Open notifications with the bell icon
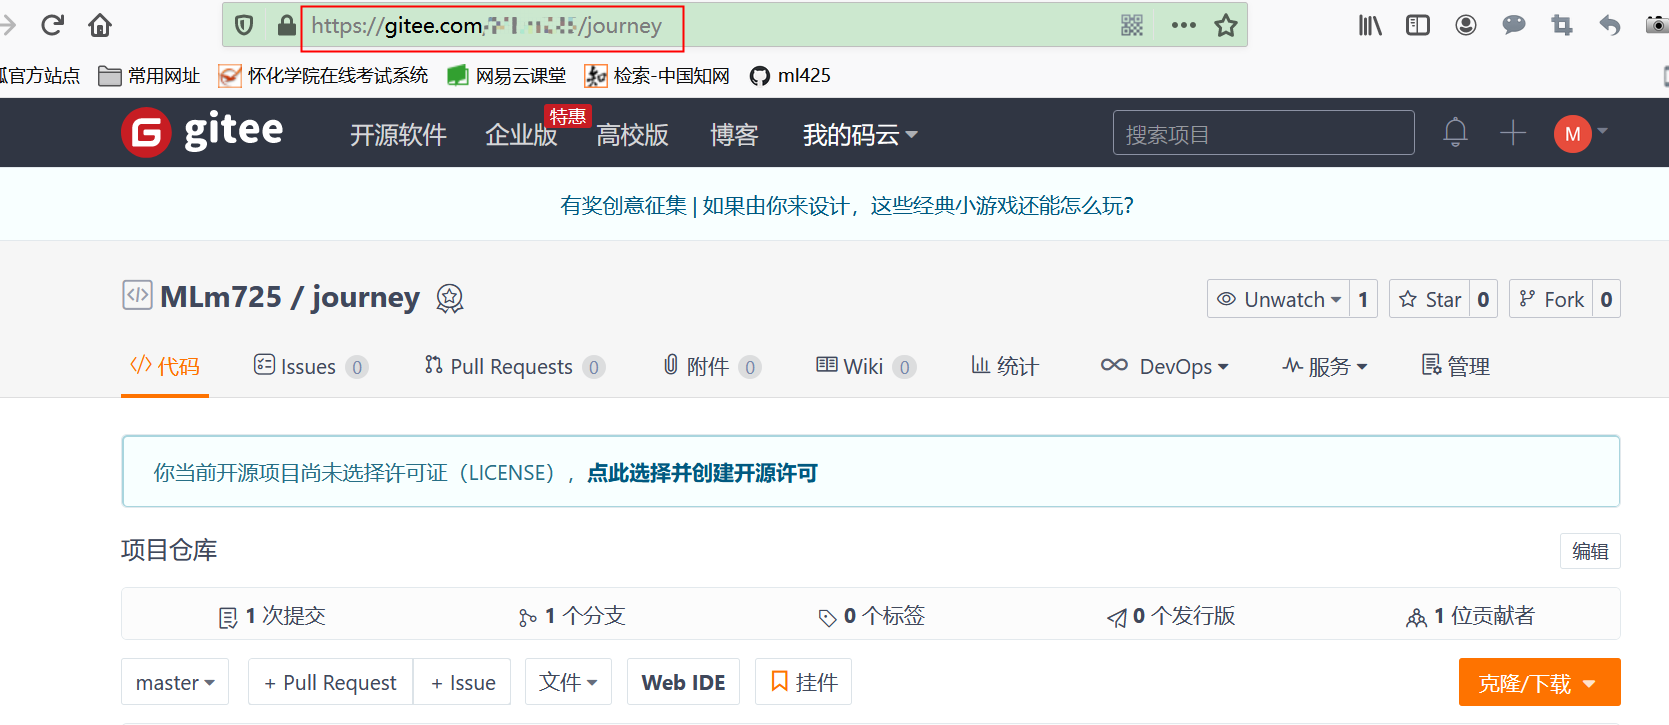The width and height of the screenshot is (1669, 725). pos(1456,132)
